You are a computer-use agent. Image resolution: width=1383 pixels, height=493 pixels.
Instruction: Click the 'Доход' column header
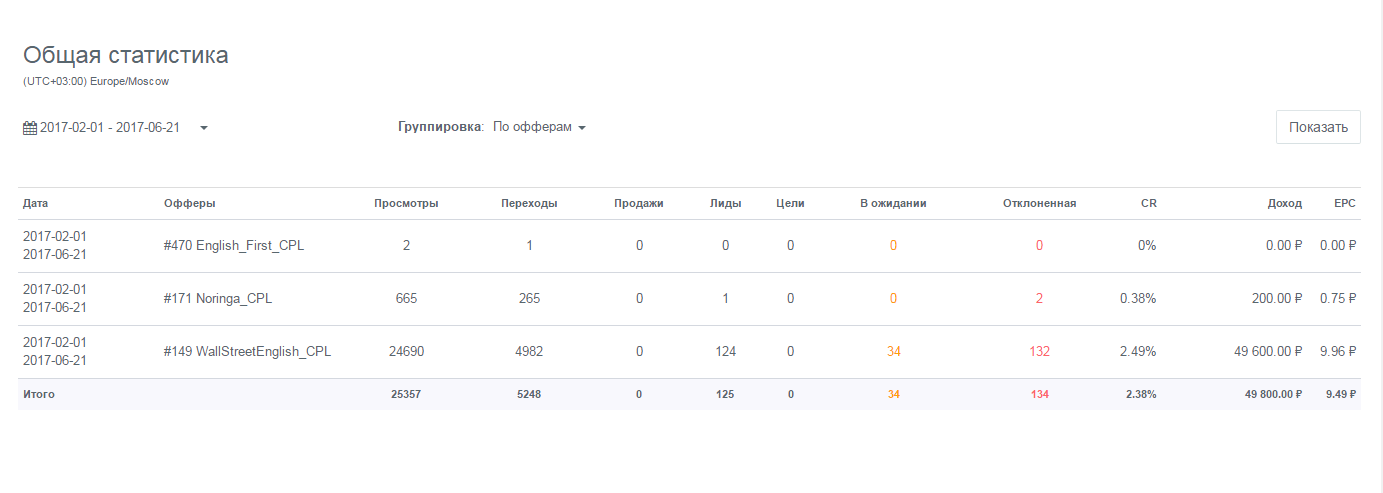click(1284, 203)
